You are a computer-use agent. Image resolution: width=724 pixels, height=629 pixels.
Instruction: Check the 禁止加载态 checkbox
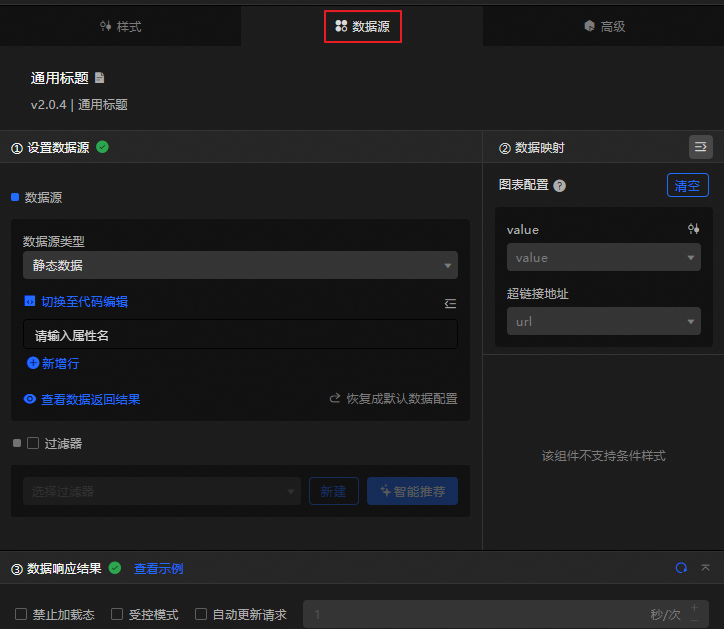click(21, 614)
